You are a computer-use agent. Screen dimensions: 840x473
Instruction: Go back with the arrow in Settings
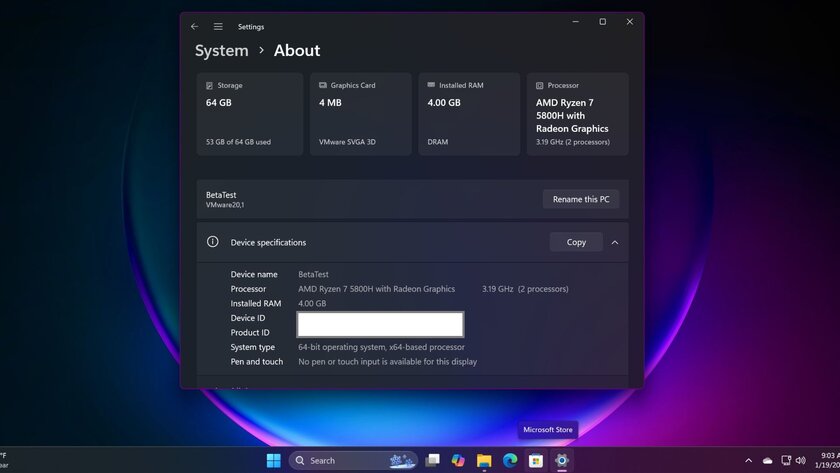pos(194,26)
